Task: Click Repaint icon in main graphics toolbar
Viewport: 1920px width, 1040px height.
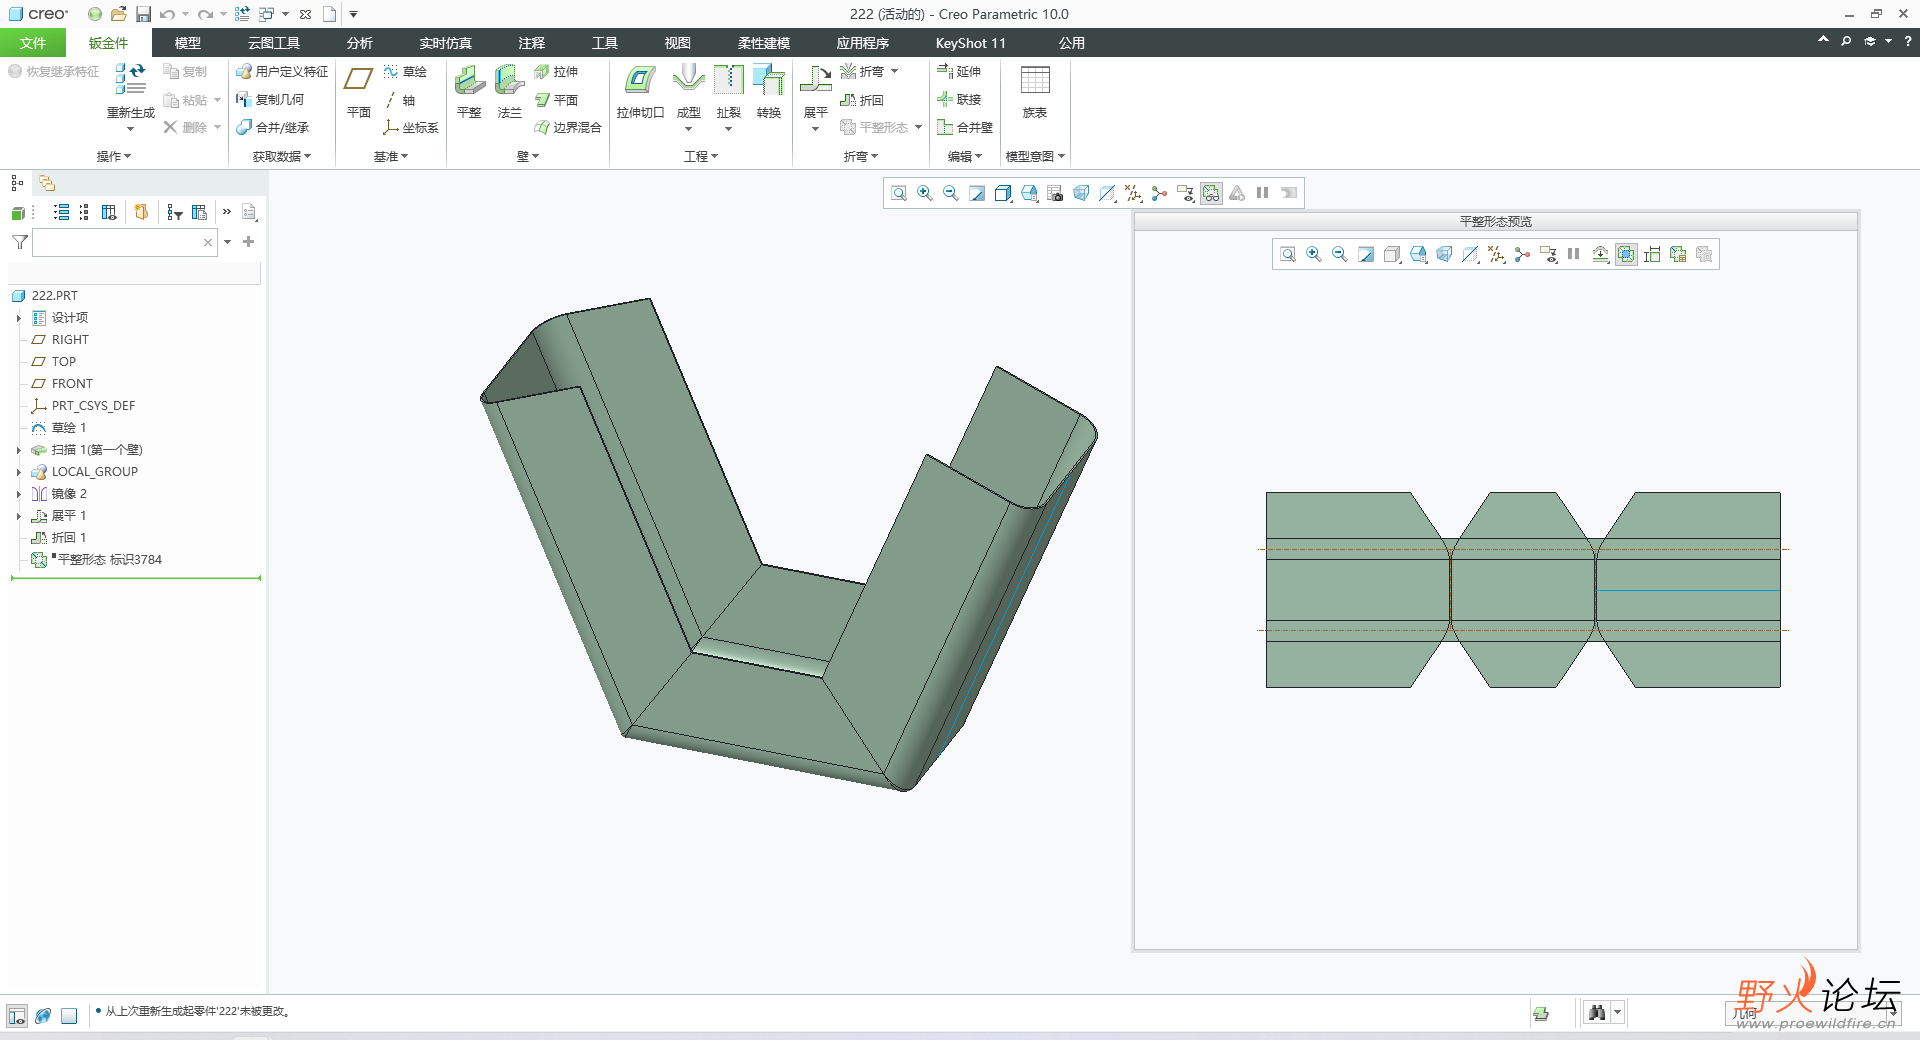Action: click(977, 193)
